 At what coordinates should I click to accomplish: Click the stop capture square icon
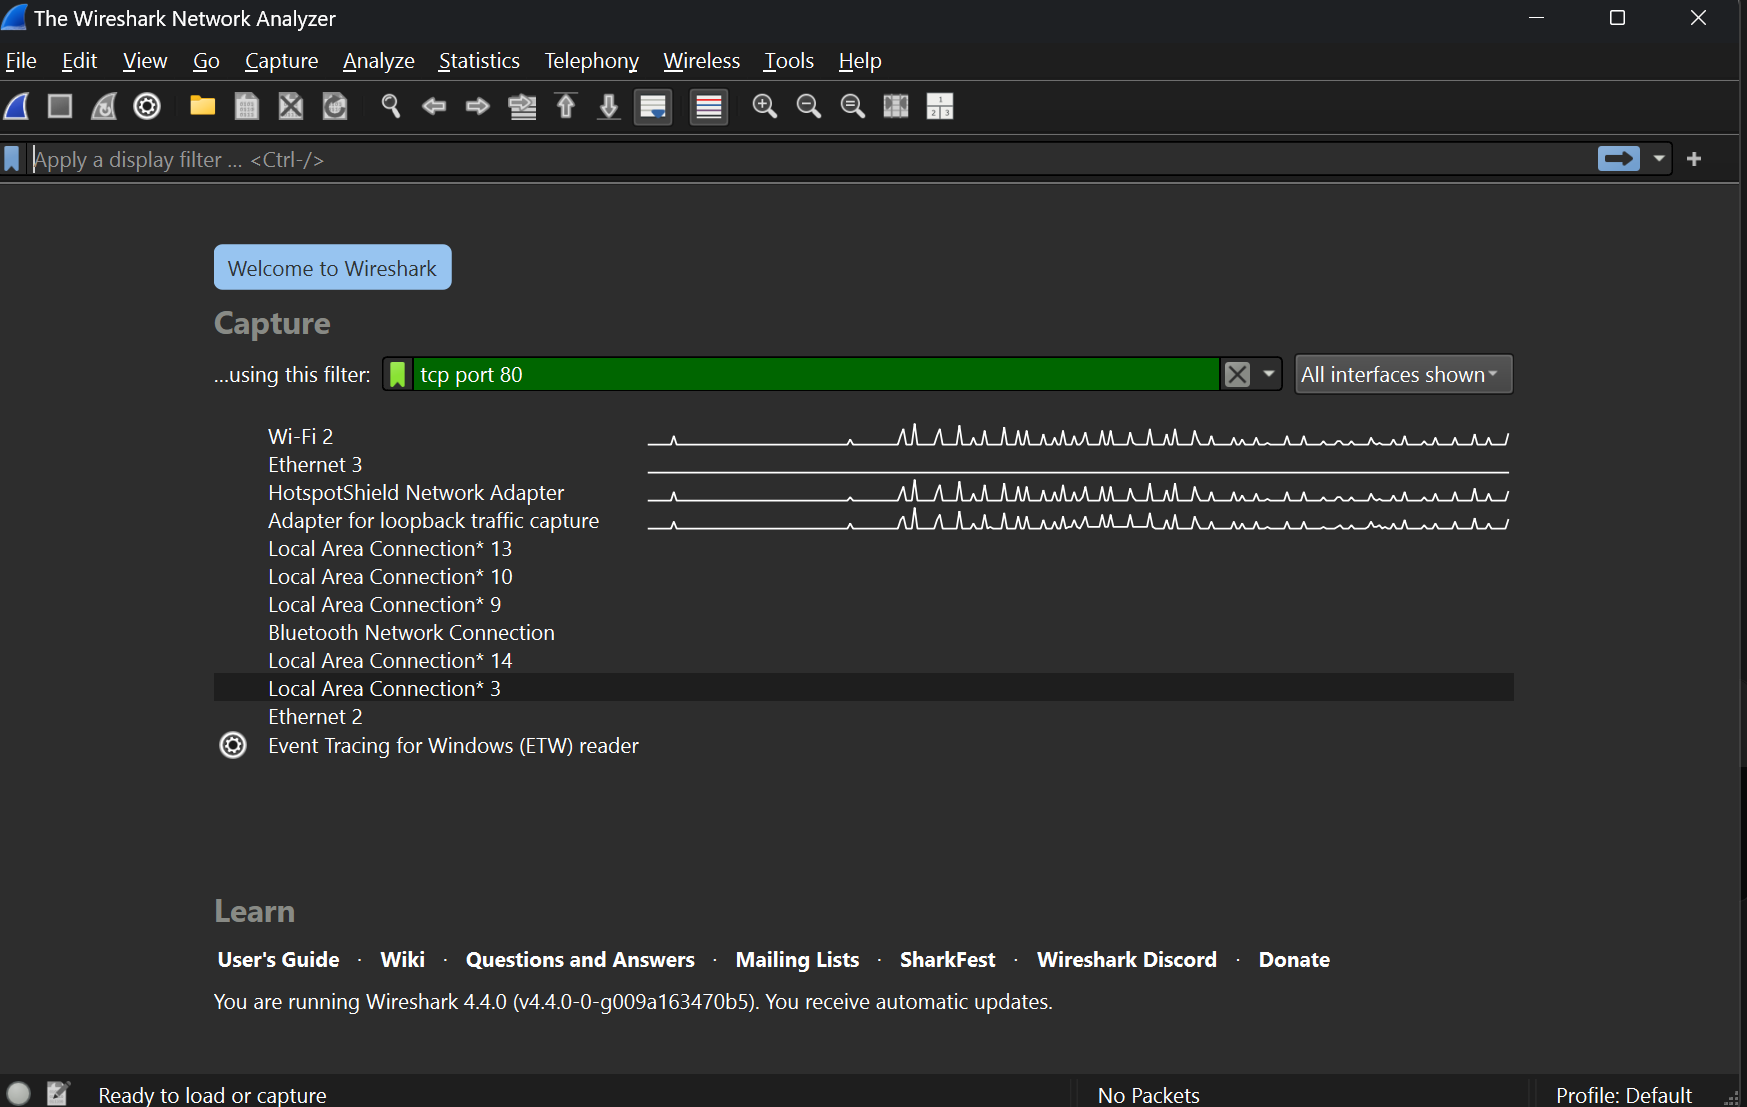coord(60,106)
